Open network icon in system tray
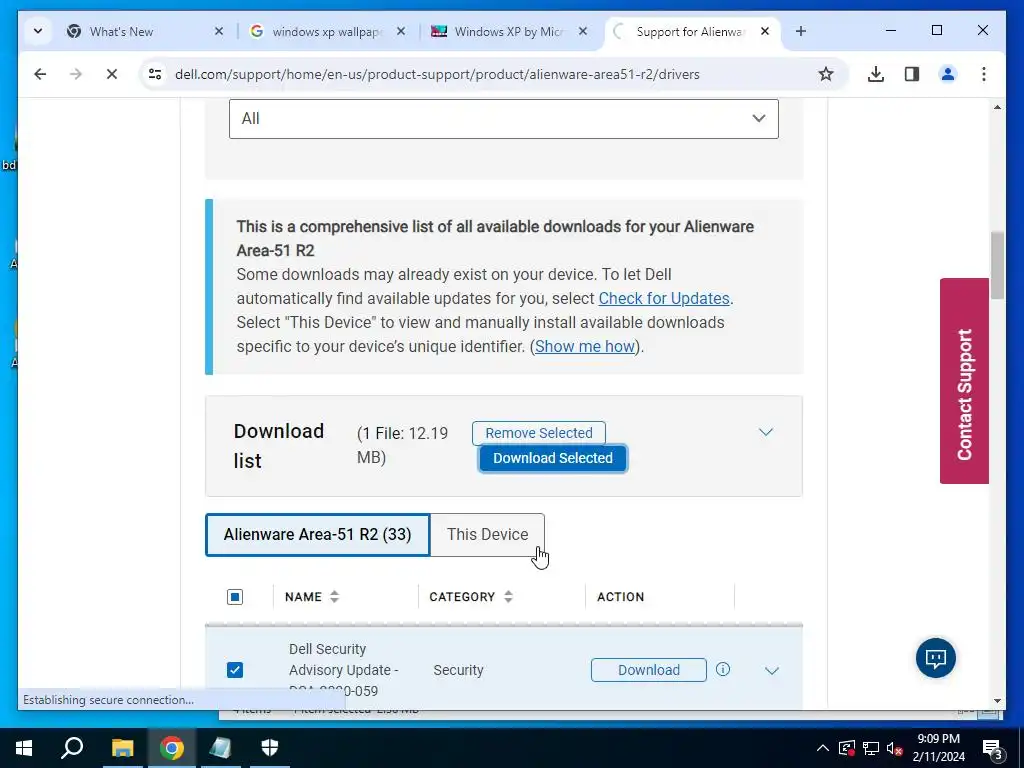This screenshot has width=1024, height=768. [x=870, y=748]
